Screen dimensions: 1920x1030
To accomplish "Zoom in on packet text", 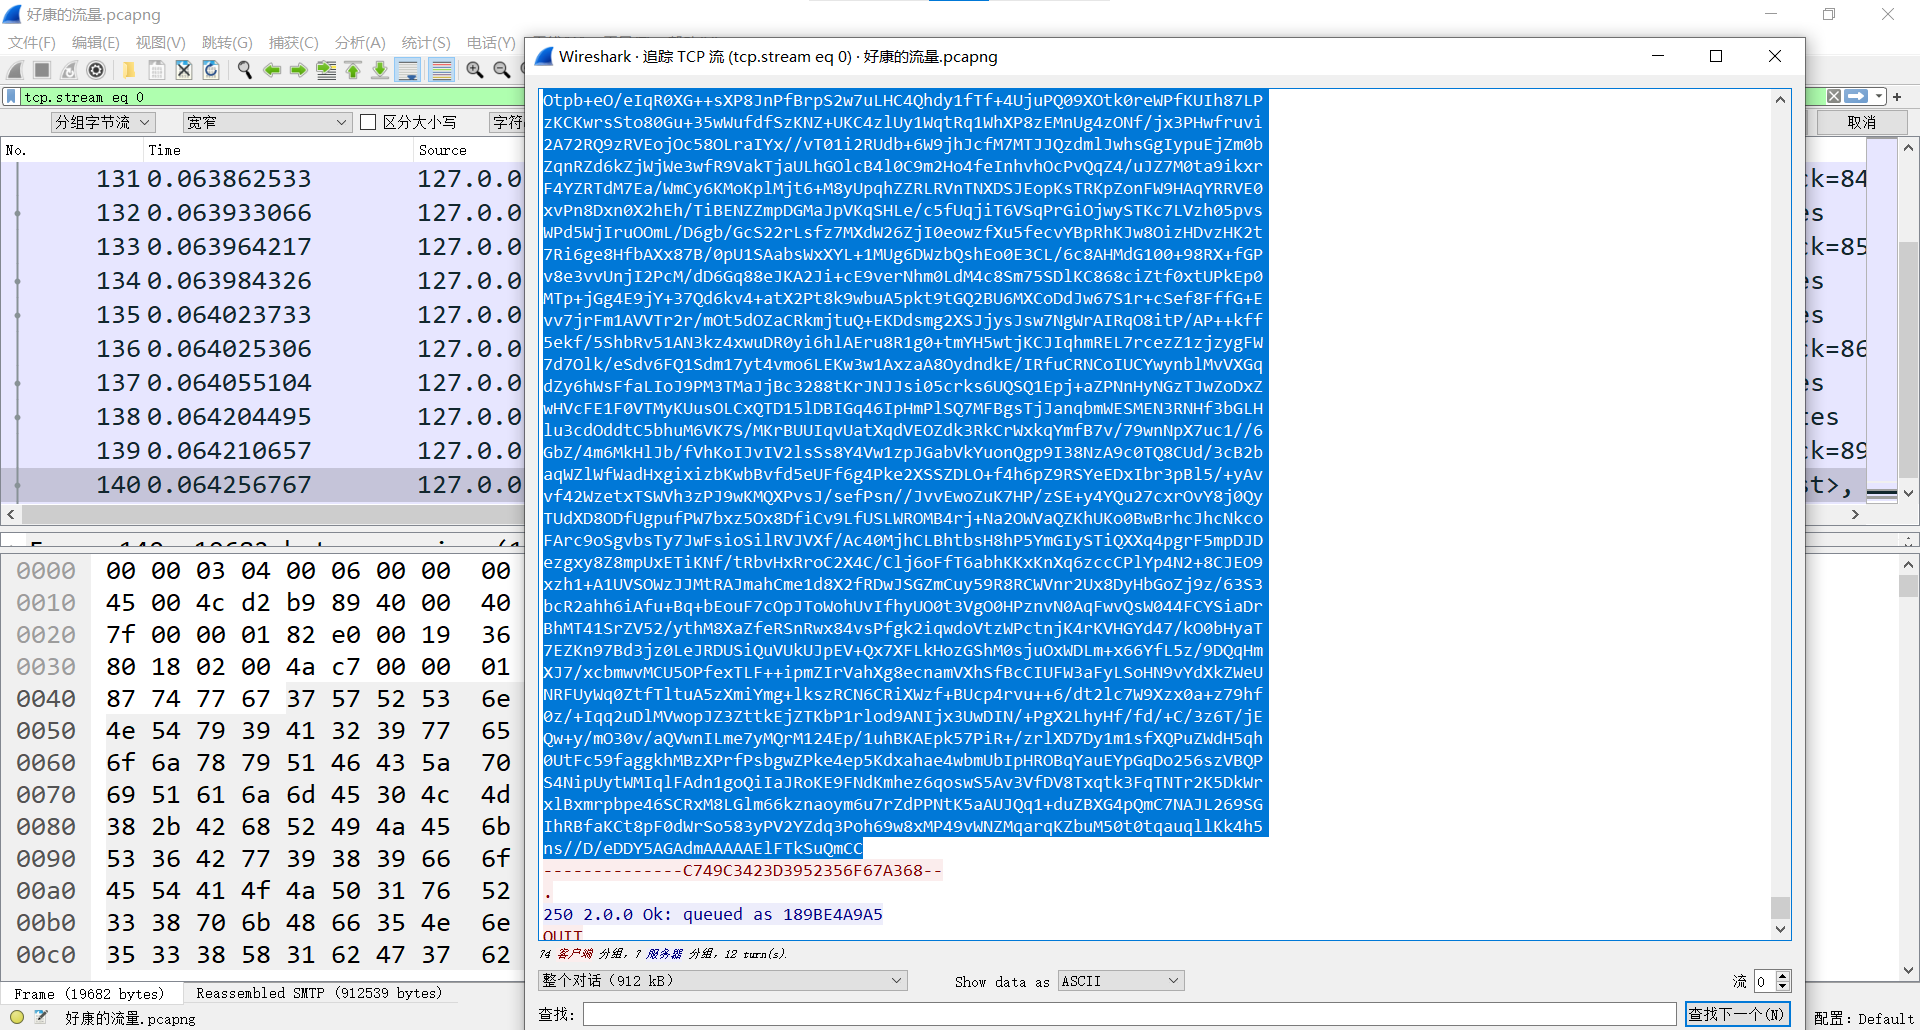I will [475, 70].
